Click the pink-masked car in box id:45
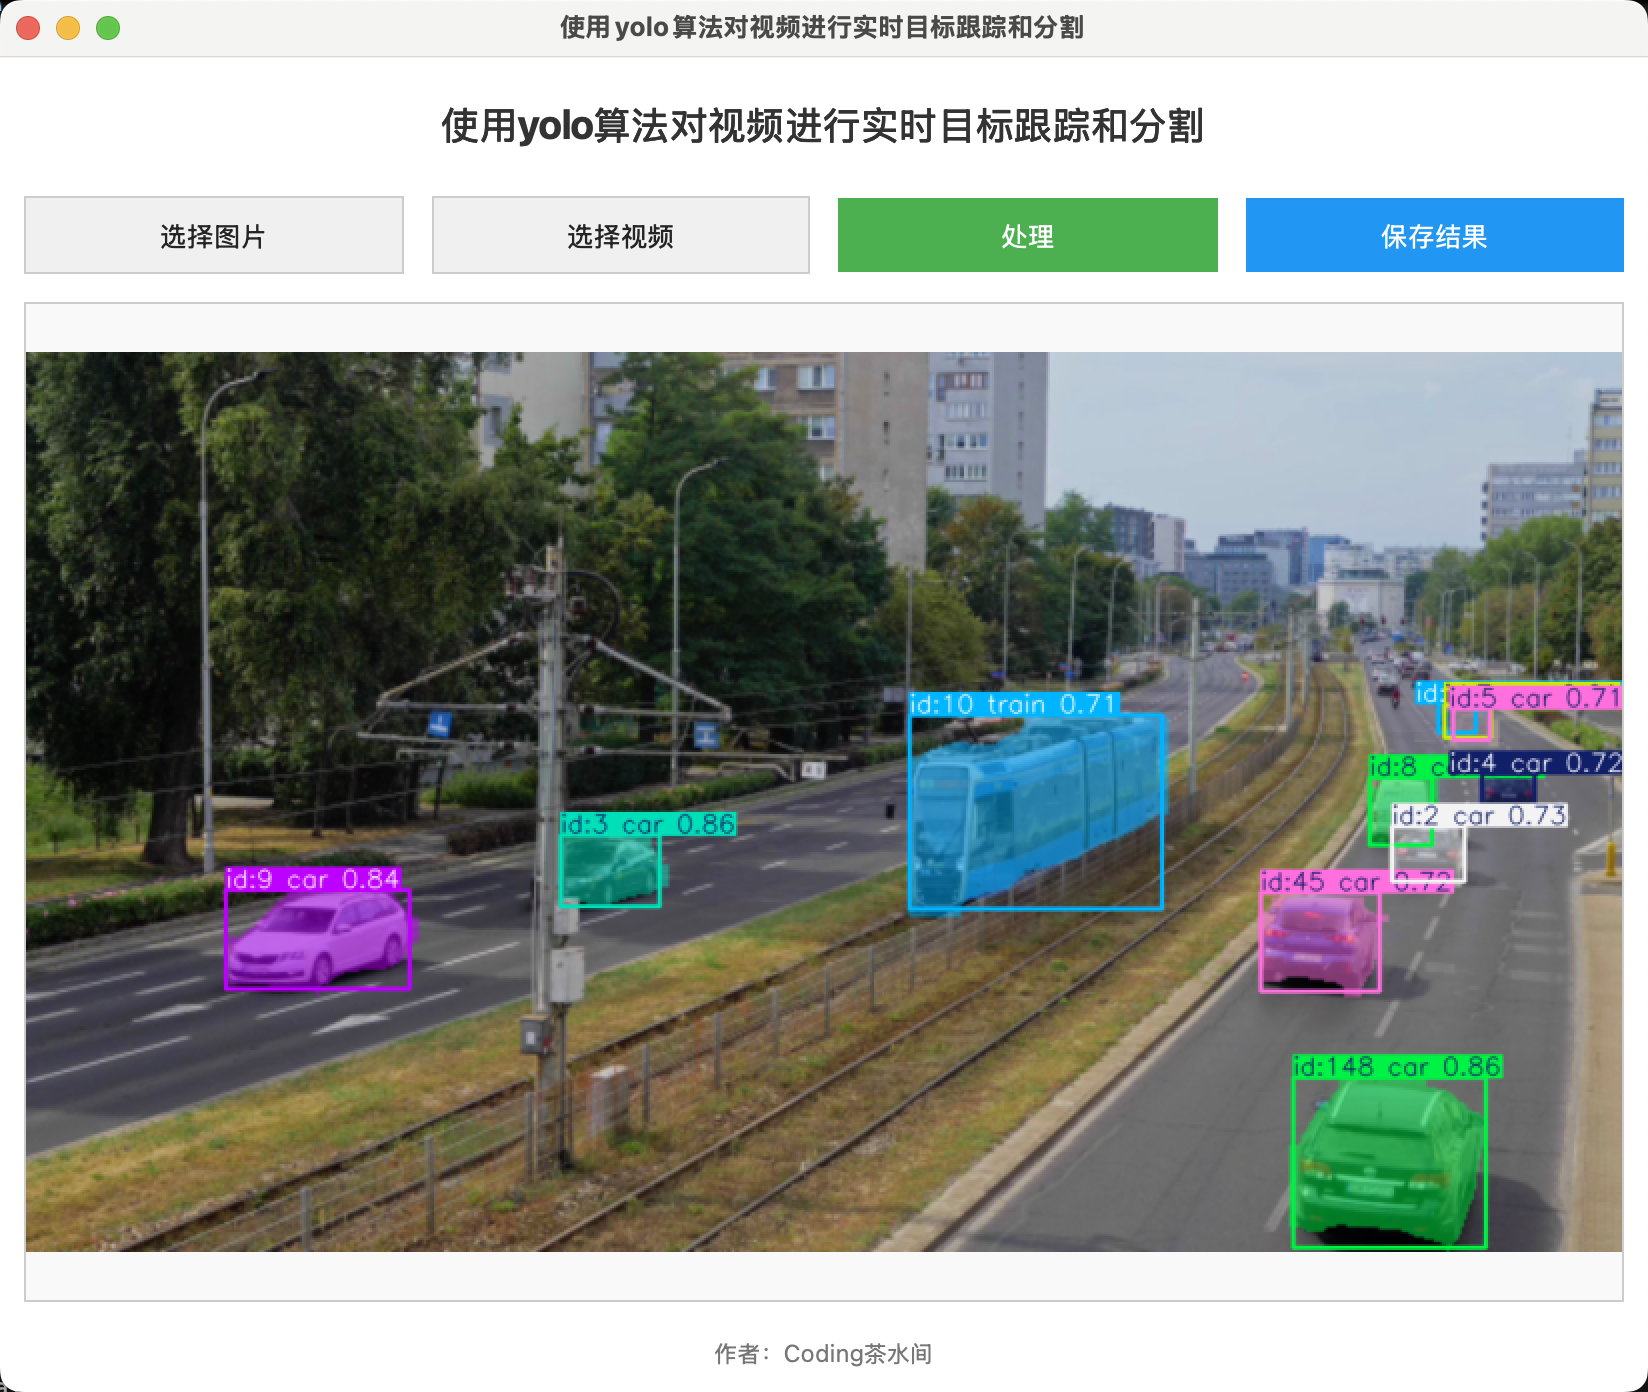The width and height of the screenshot is (1648, 1392). click(x=1318, y=943)
